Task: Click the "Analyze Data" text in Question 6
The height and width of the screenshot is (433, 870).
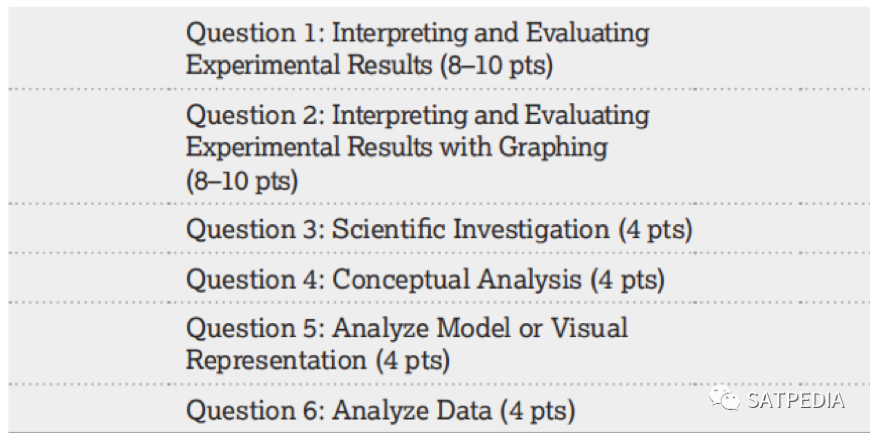Action: (412, 411)
